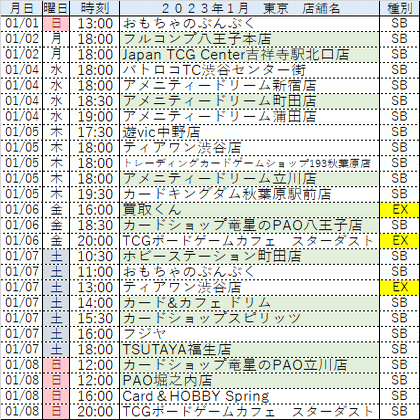Screen dimensions: 420x420
Task: Select 01/06 date in 買取くん row
Action: [x=21, y=209]
